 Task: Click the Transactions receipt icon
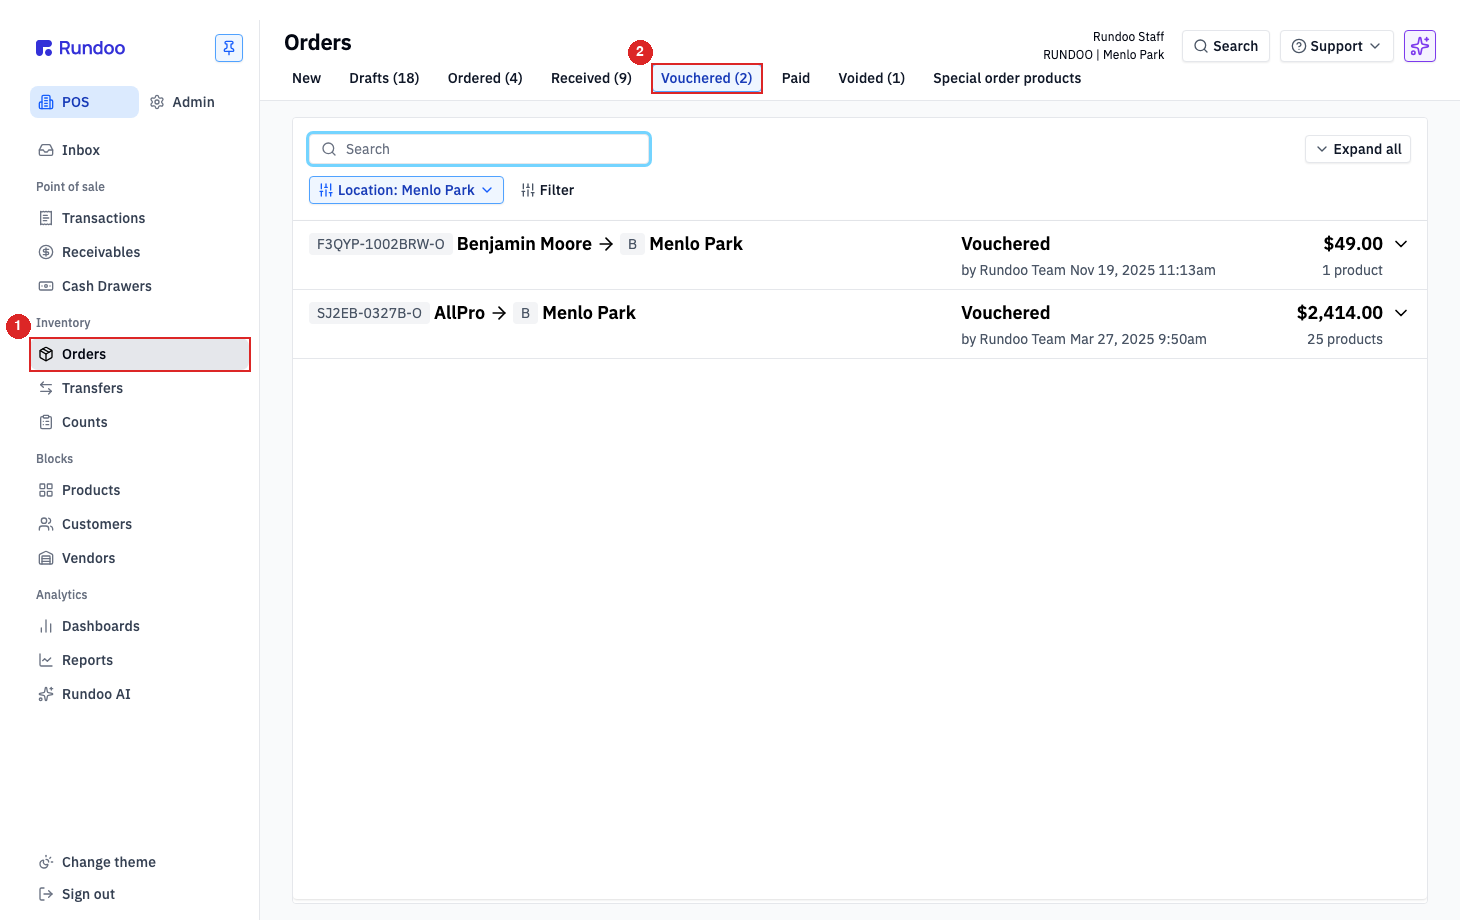46,218
